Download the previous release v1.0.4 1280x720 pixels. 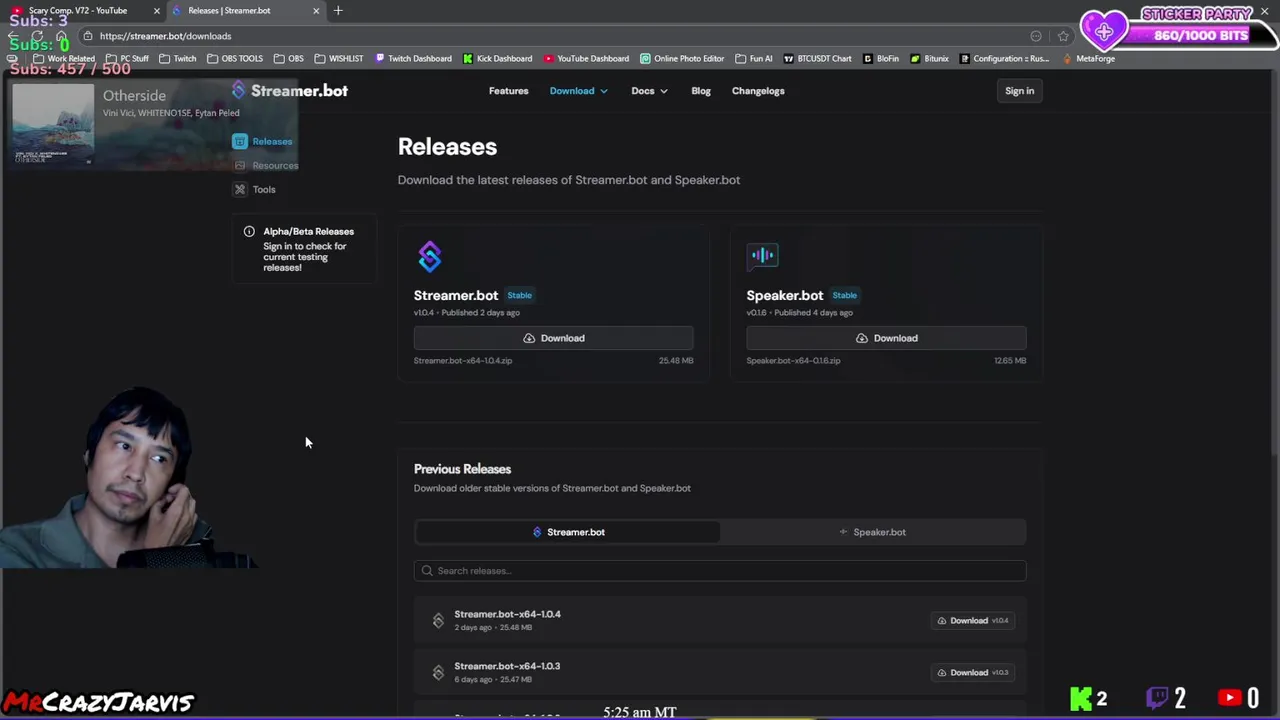973,621
